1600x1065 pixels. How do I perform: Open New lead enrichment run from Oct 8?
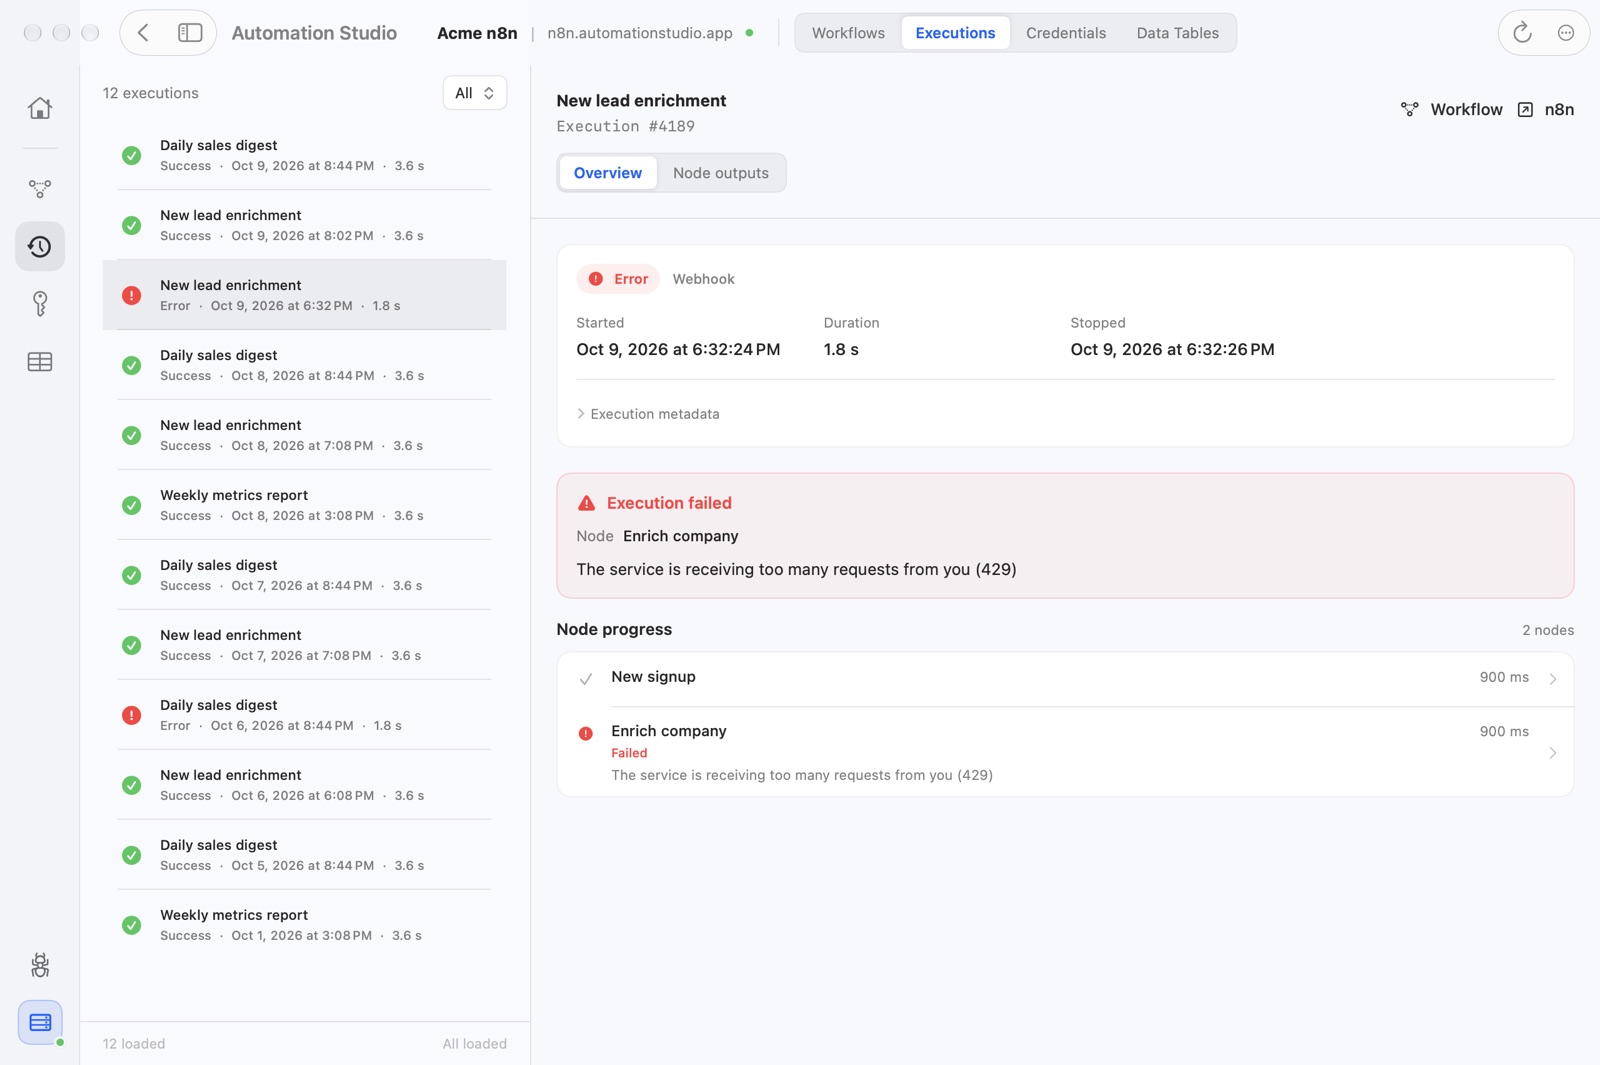click(304, 435)
